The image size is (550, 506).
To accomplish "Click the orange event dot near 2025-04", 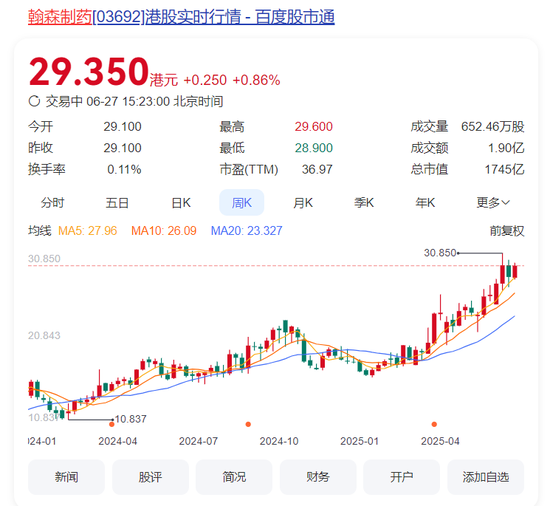I will pyautogui.click(x=434, y=424).
